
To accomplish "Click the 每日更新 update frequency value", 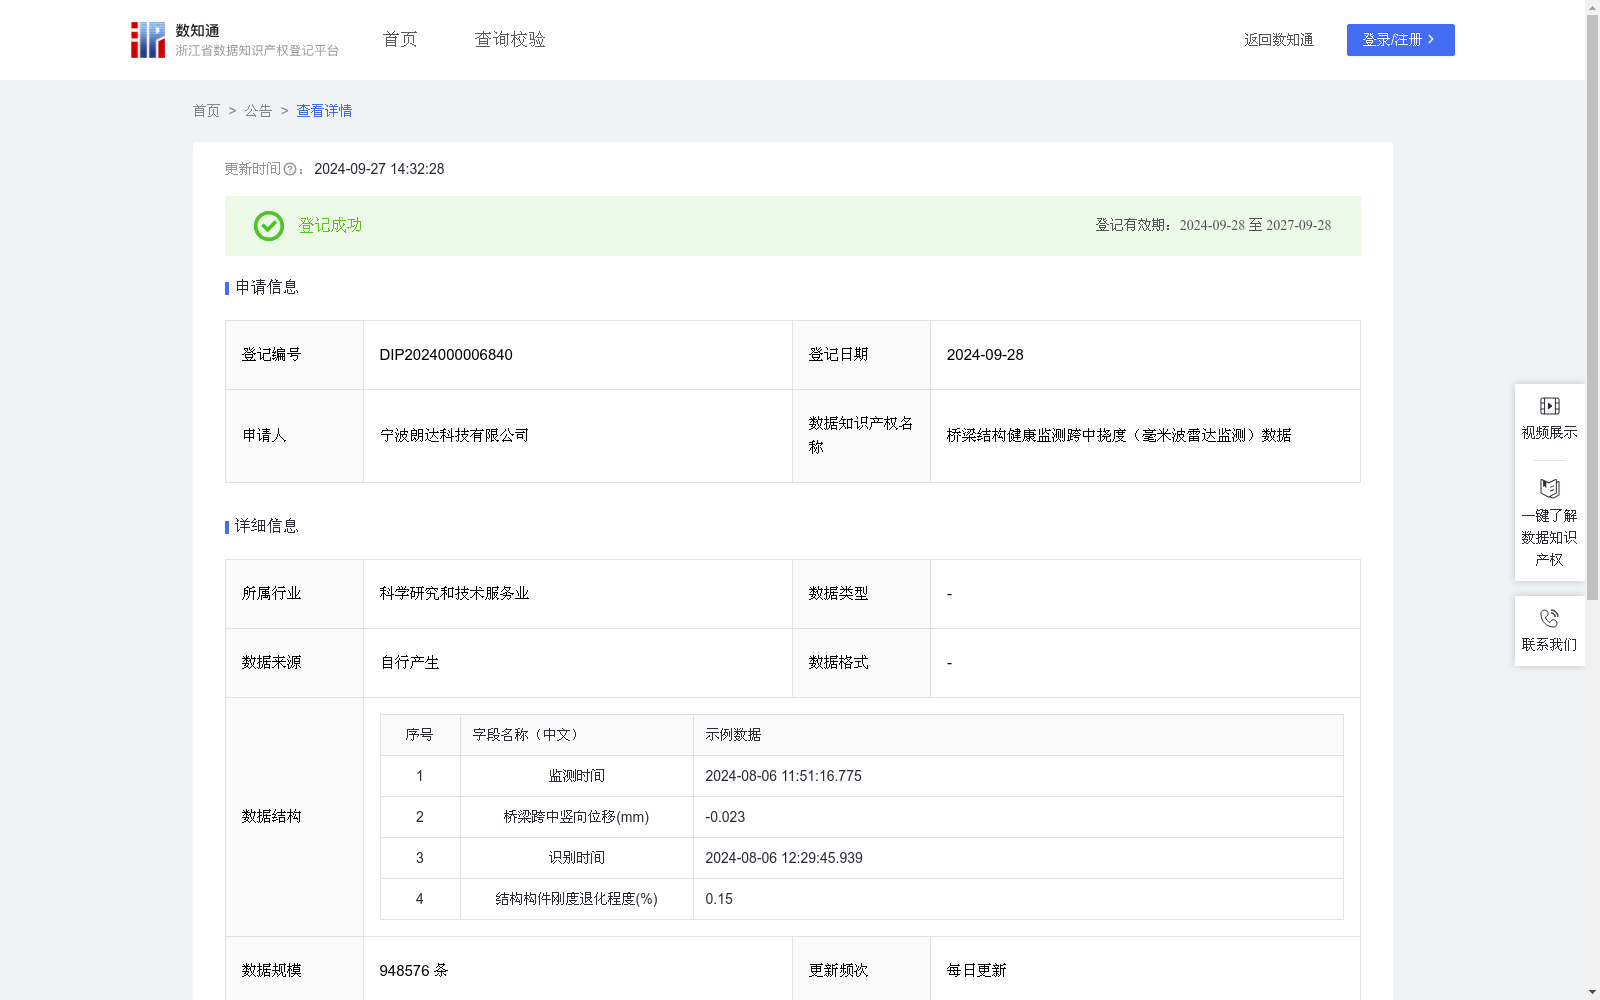I will click(x=976, y=971).
